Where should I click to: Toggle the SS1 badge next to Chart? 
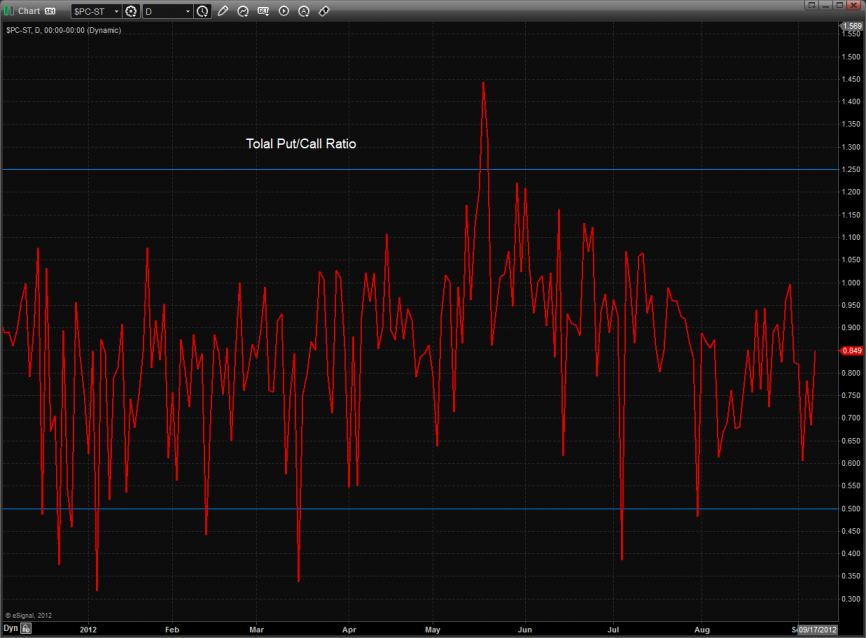click(50, 11)
